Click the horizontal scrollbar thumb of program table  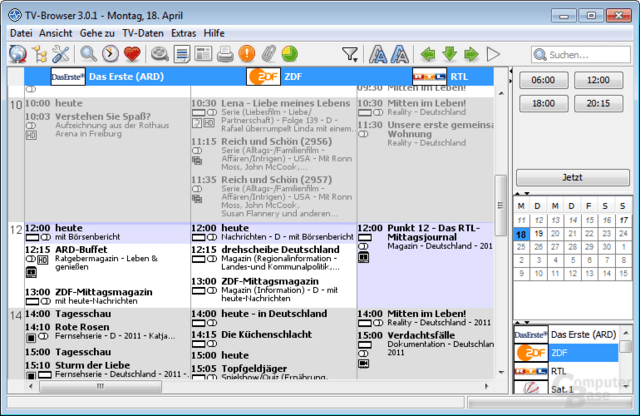coord(100,386)
